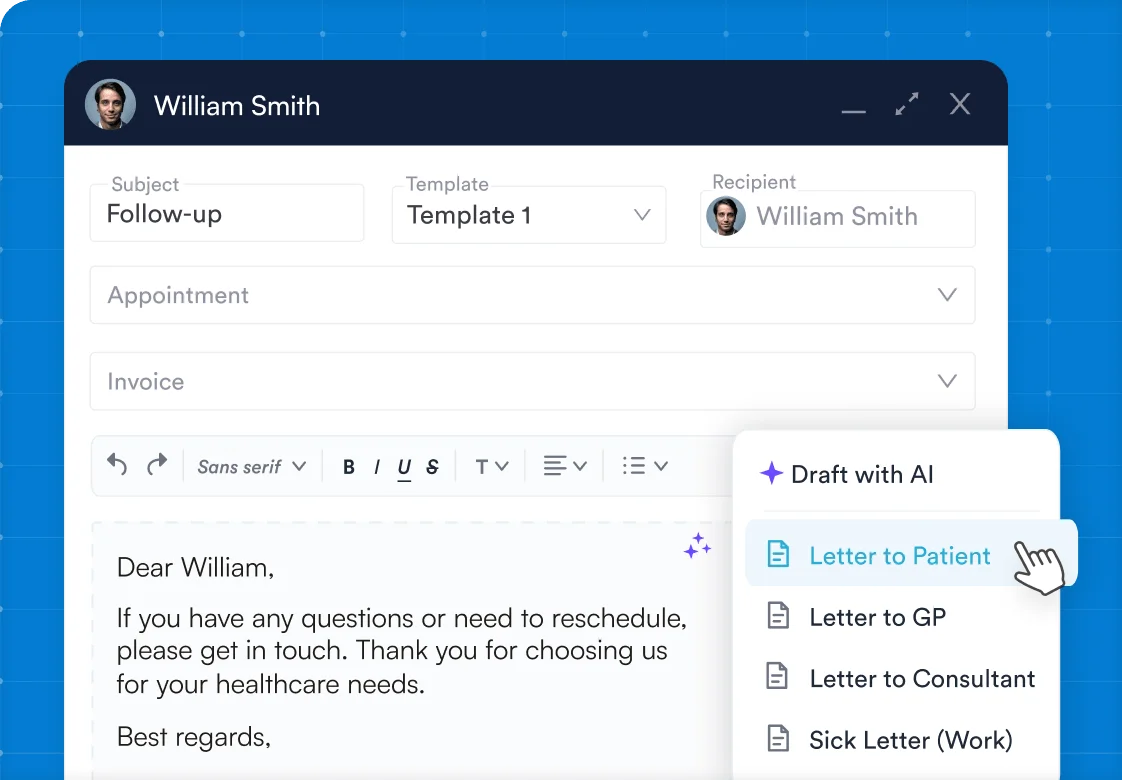
Task: Click document icon next to Letter to GP
Action: click(x=779, y=615)
